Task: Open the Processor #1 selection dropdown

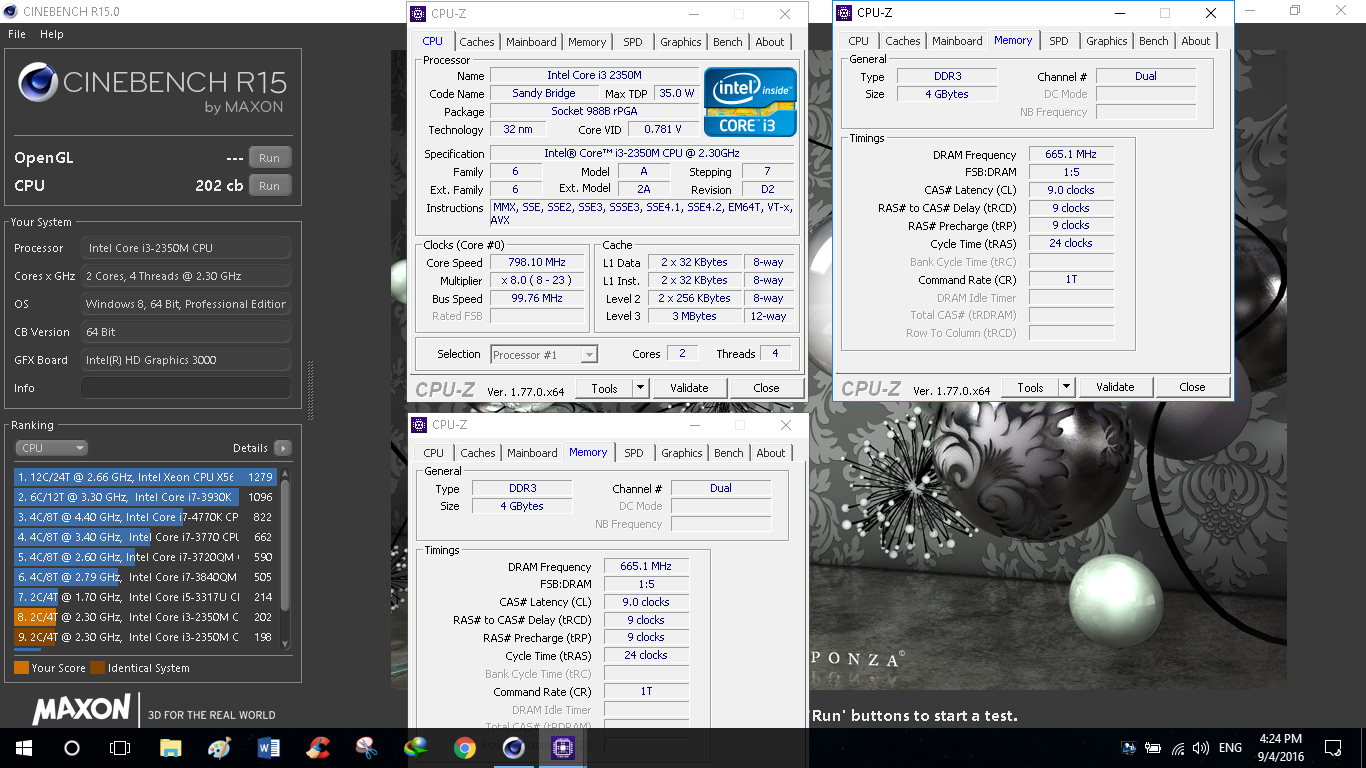Action: coord(544,354)
